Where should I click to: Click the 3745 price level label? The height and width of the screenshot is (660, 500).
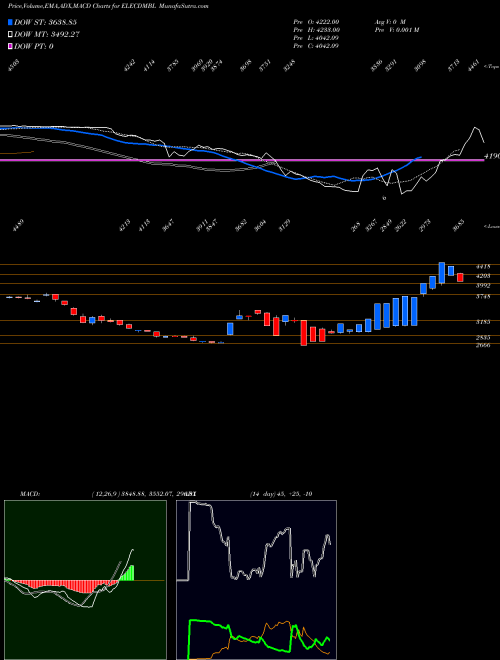[x=483, y=297]
